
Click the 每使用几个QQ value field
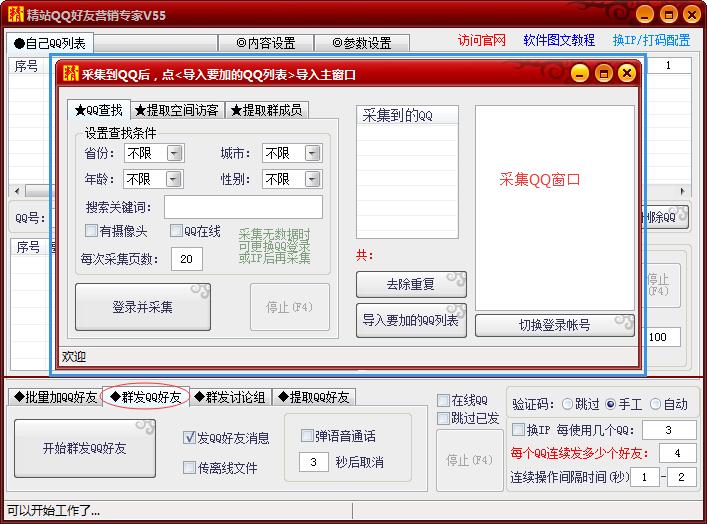tap(669, 430)
